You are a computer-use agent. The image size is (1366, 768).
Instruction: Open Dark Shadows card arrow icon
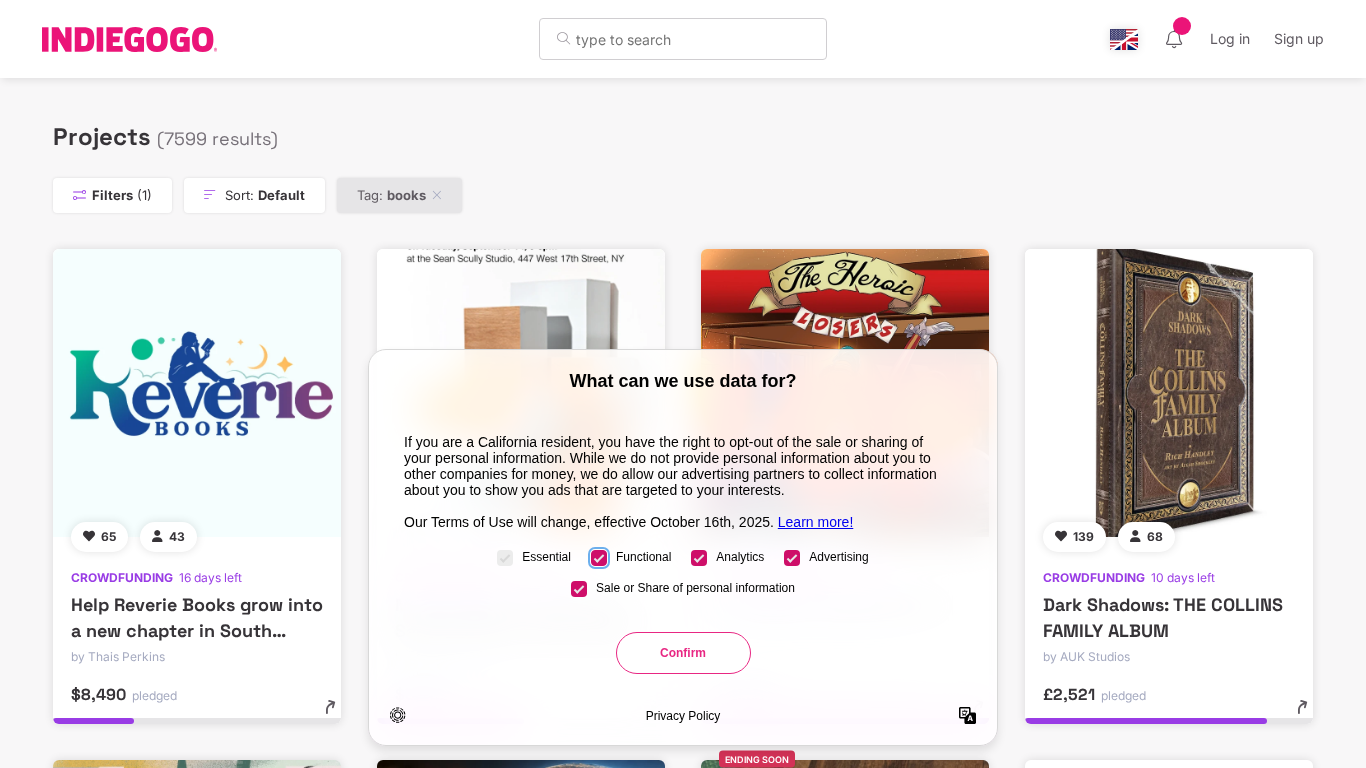(x=1302, y=707)
